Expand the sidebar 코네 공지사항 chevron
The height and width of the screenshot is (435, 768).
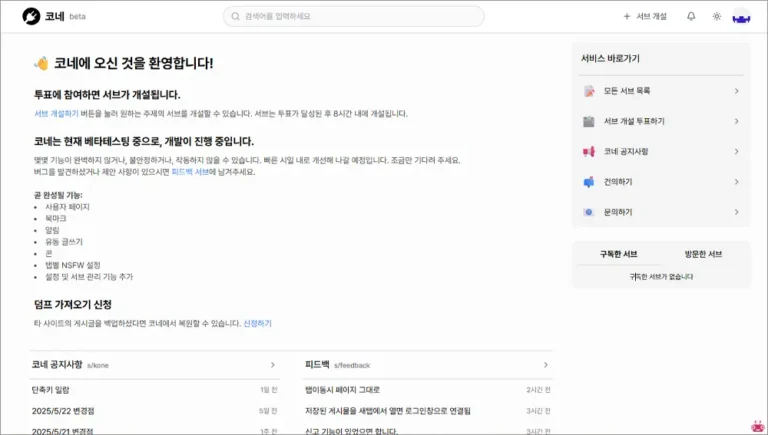click(736, 152)
